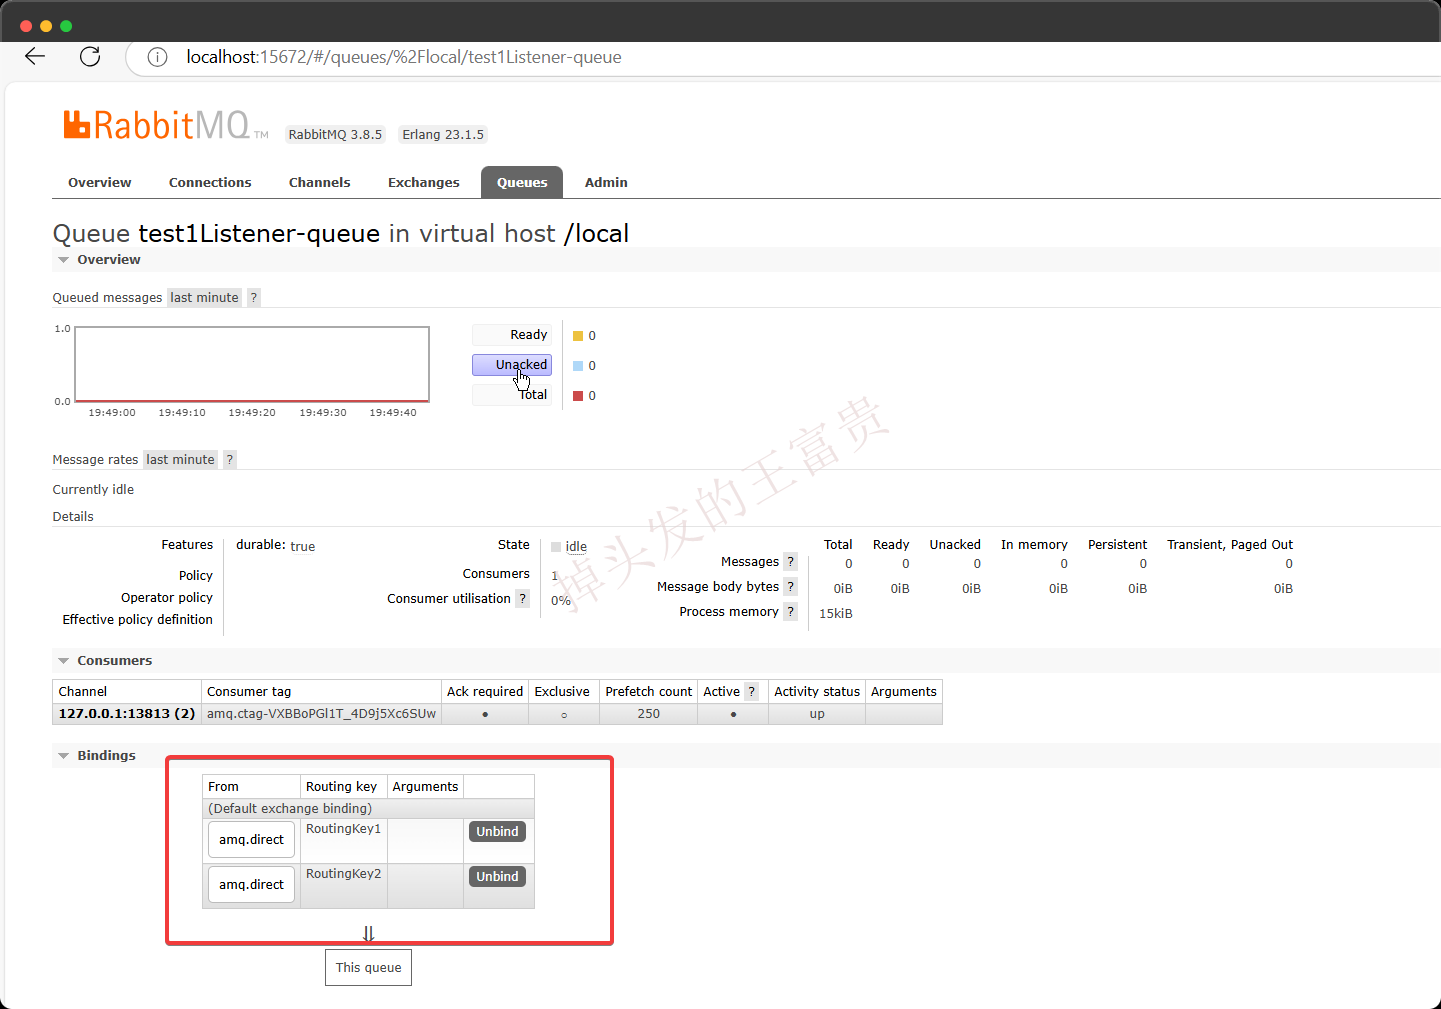The height and width of the screenshot is (1009, 1441).
Task: Click the RoutingKey2 routing key text
Action: tap(343, 873)
